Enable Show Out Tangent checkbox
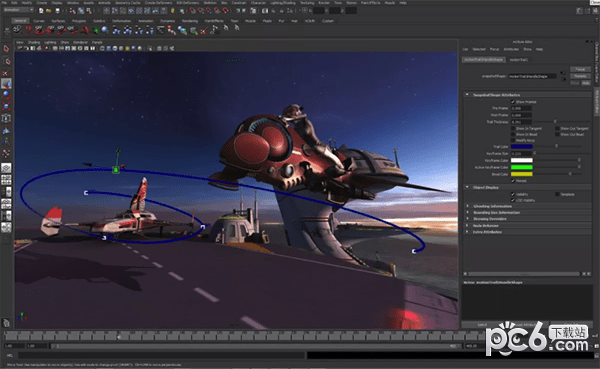This screenshot has height=369, width=600. coord(557,129)
